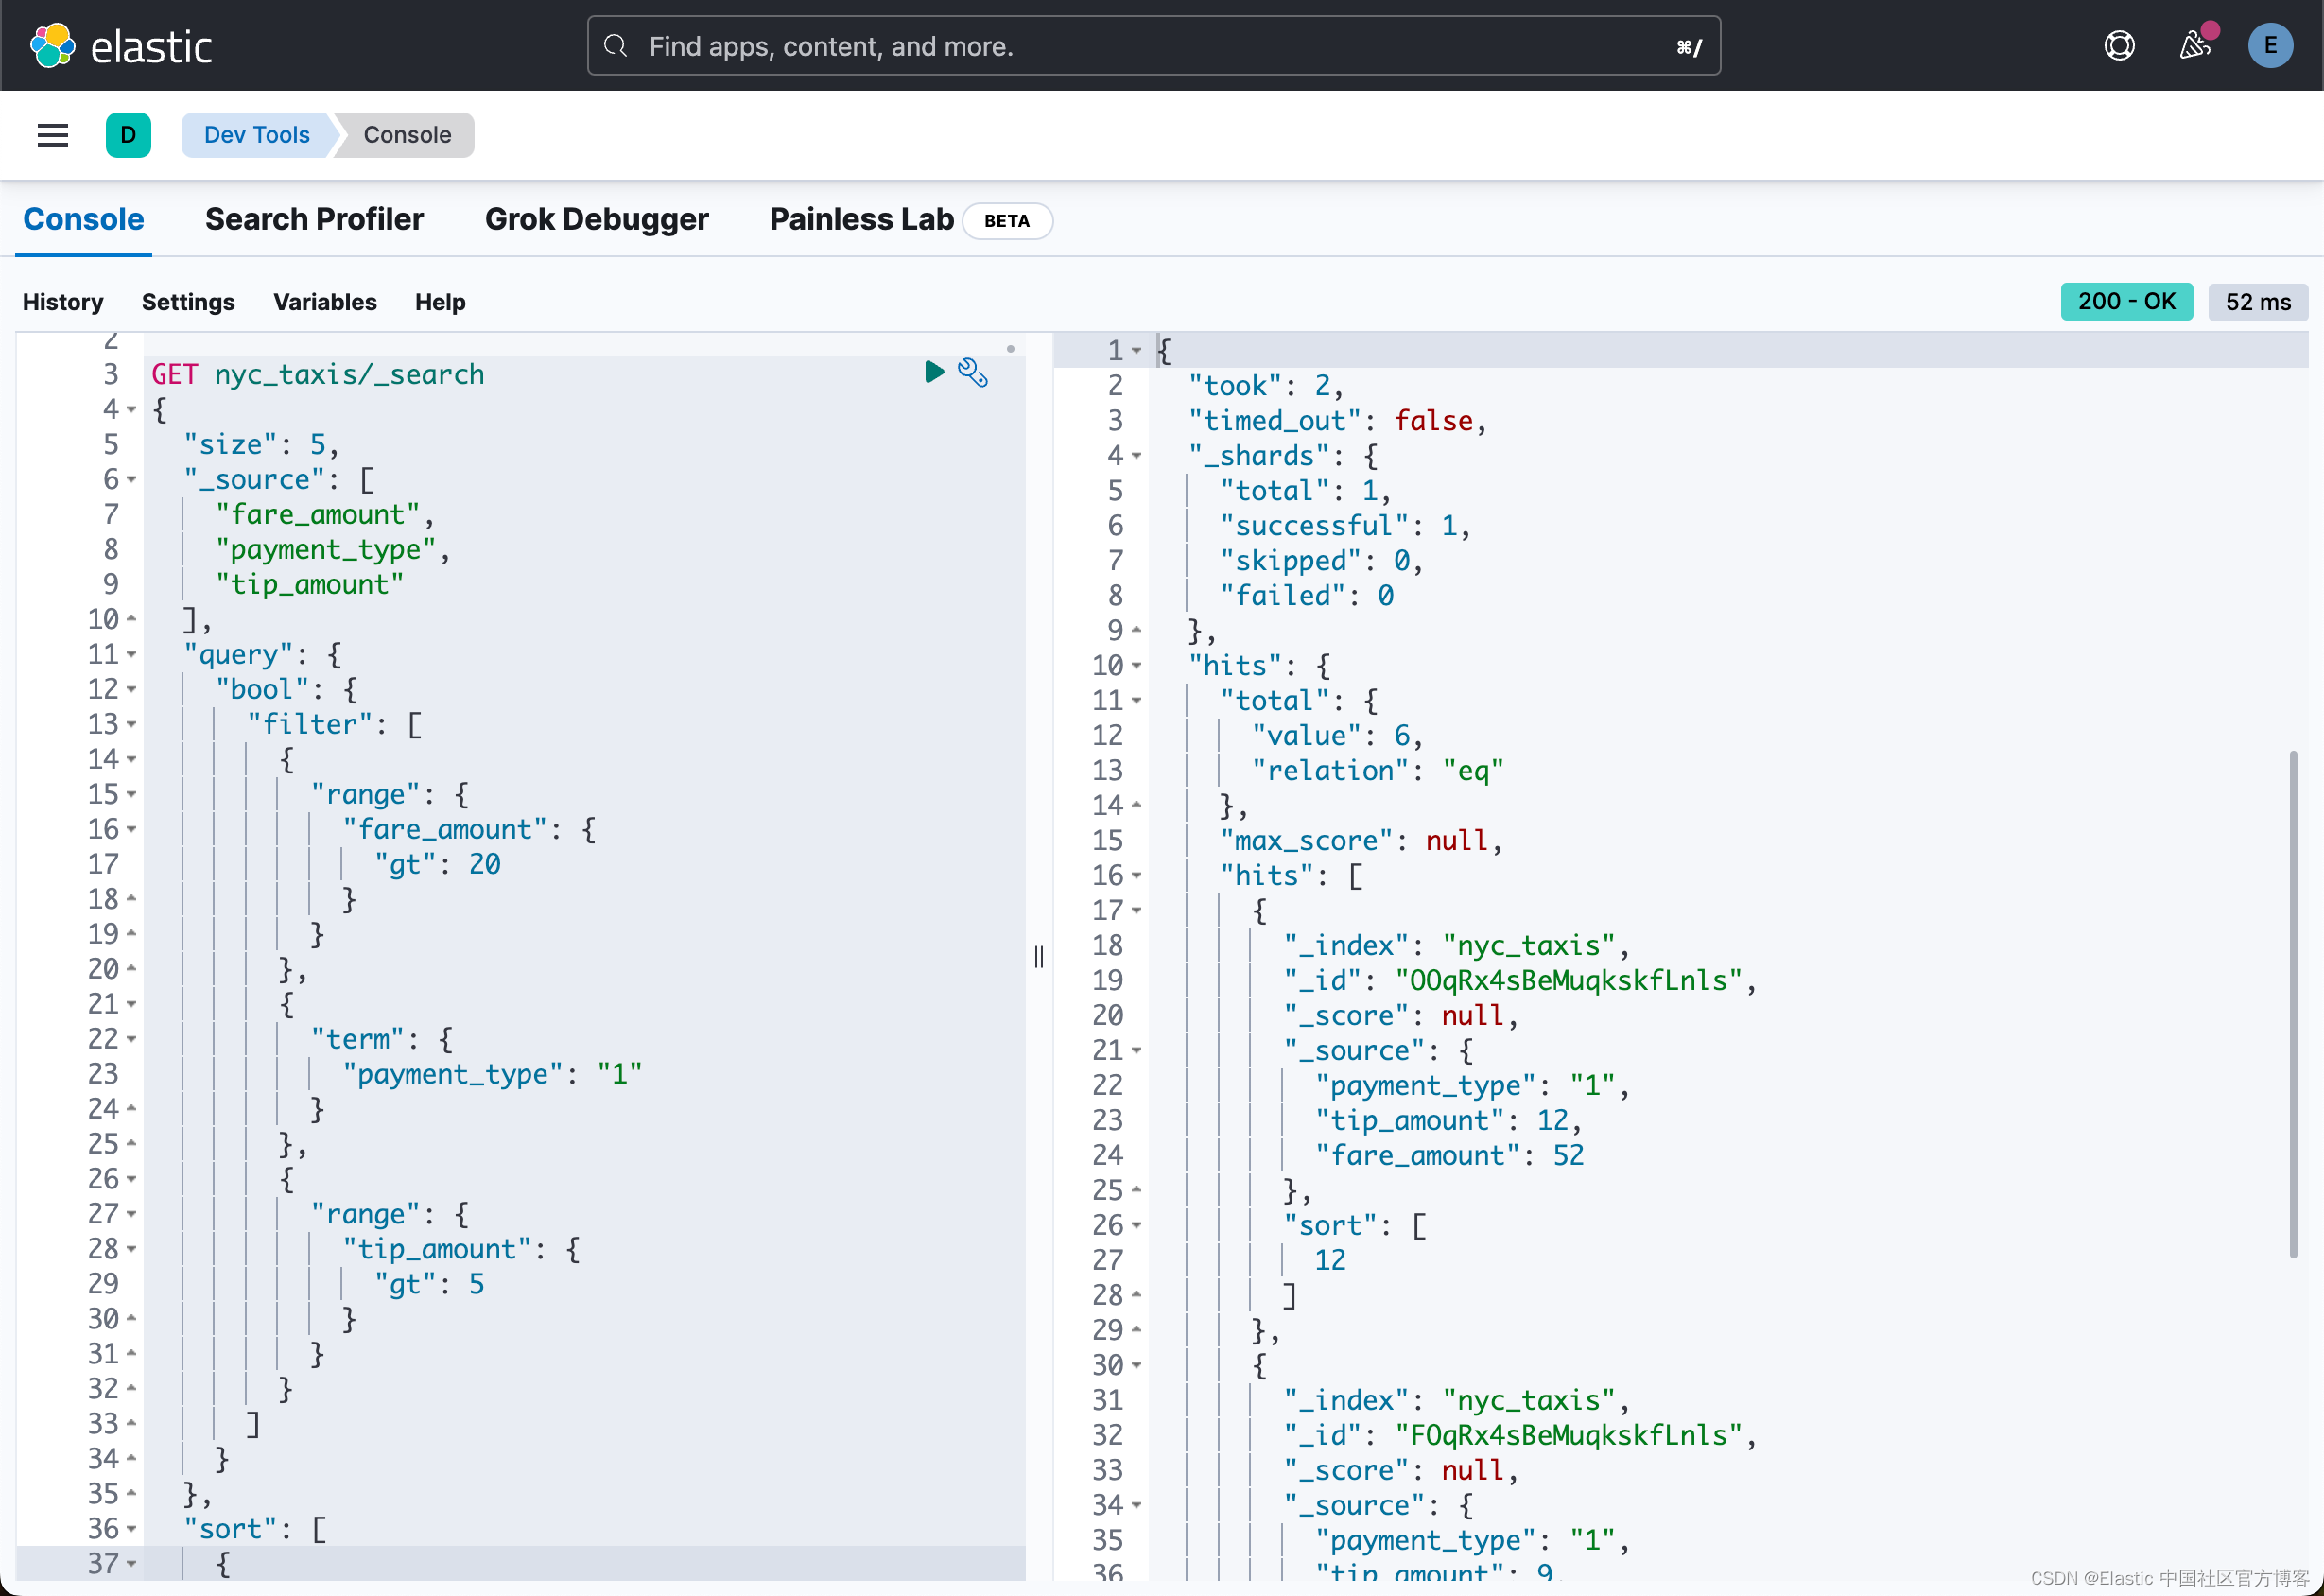
Task: Click the response panel scrollbar
Action: click(x=2295, y=1000)
